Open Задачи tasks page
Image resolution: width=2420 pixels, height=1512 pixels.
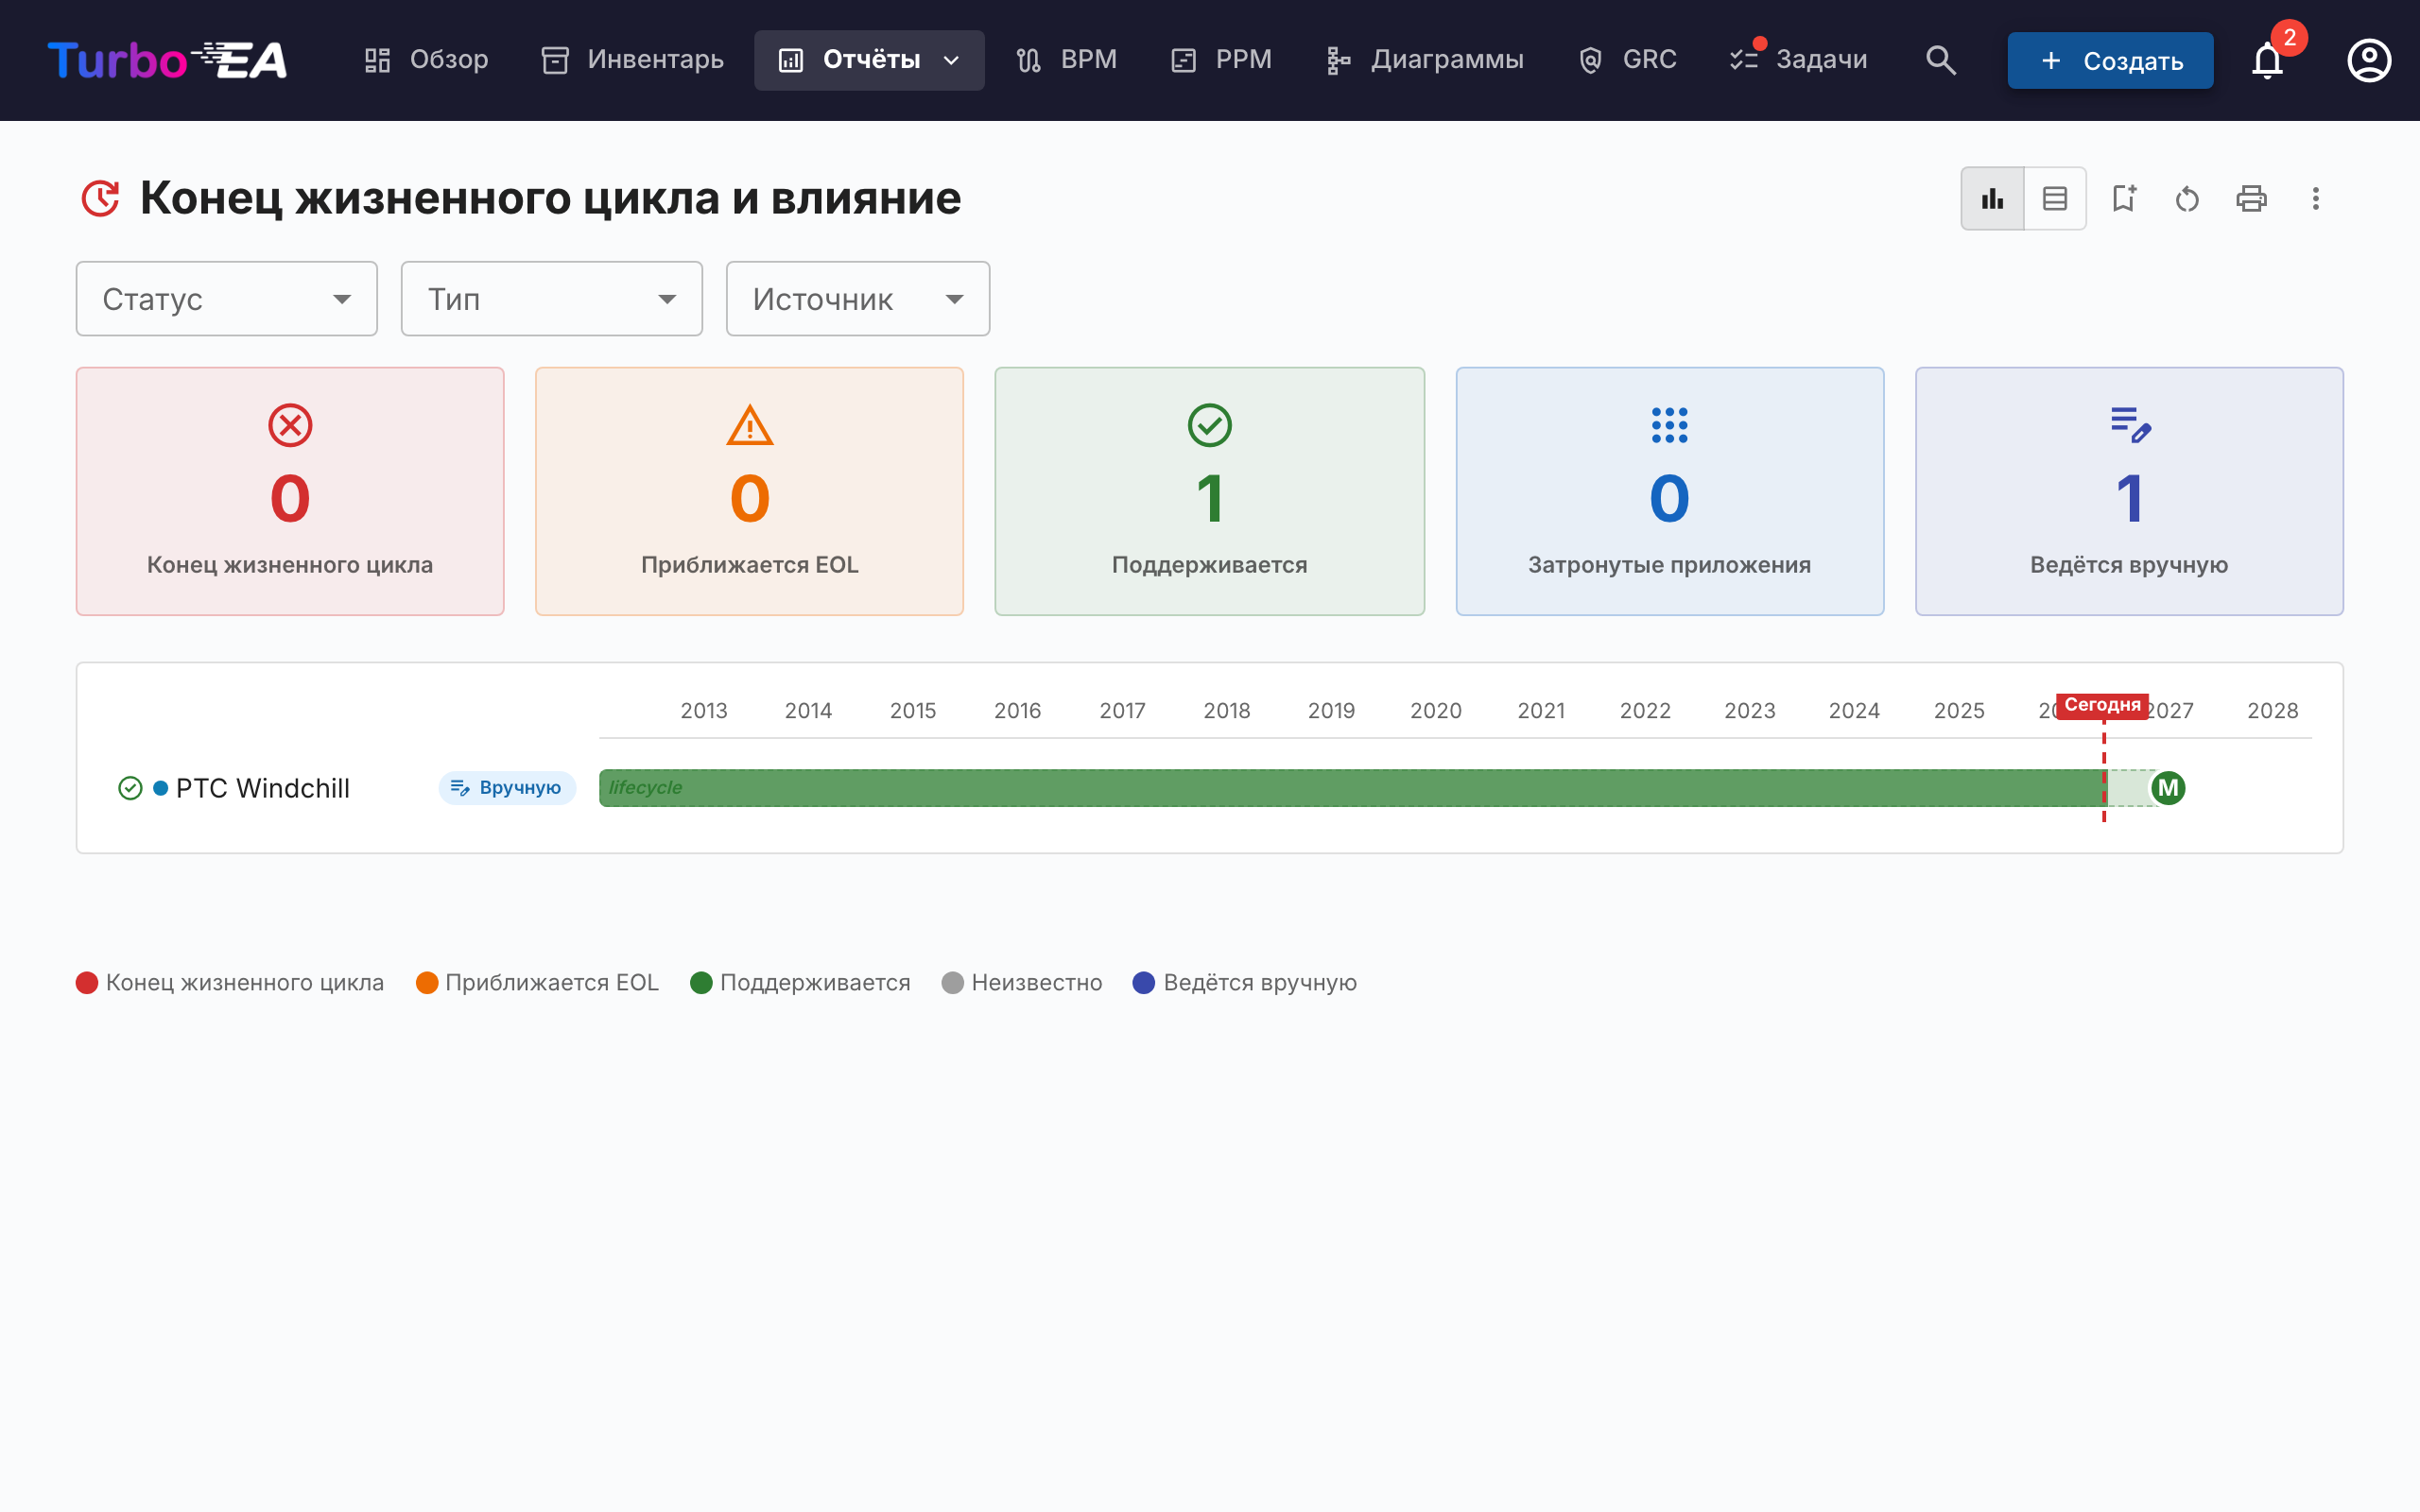[1798, 60]
